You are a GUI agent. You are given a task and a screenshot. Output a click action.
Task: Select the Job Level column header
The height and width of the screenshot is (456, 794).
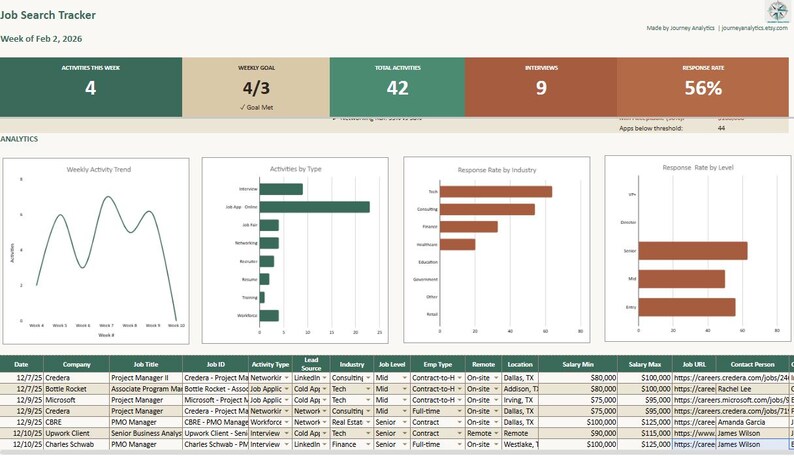click(392, 364)
